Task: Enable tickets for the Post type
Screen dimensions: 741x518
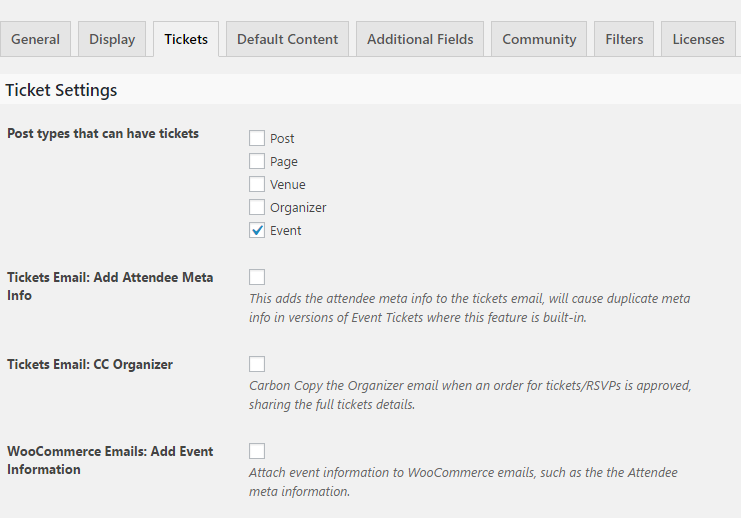Action: click(x=257, y=139)
